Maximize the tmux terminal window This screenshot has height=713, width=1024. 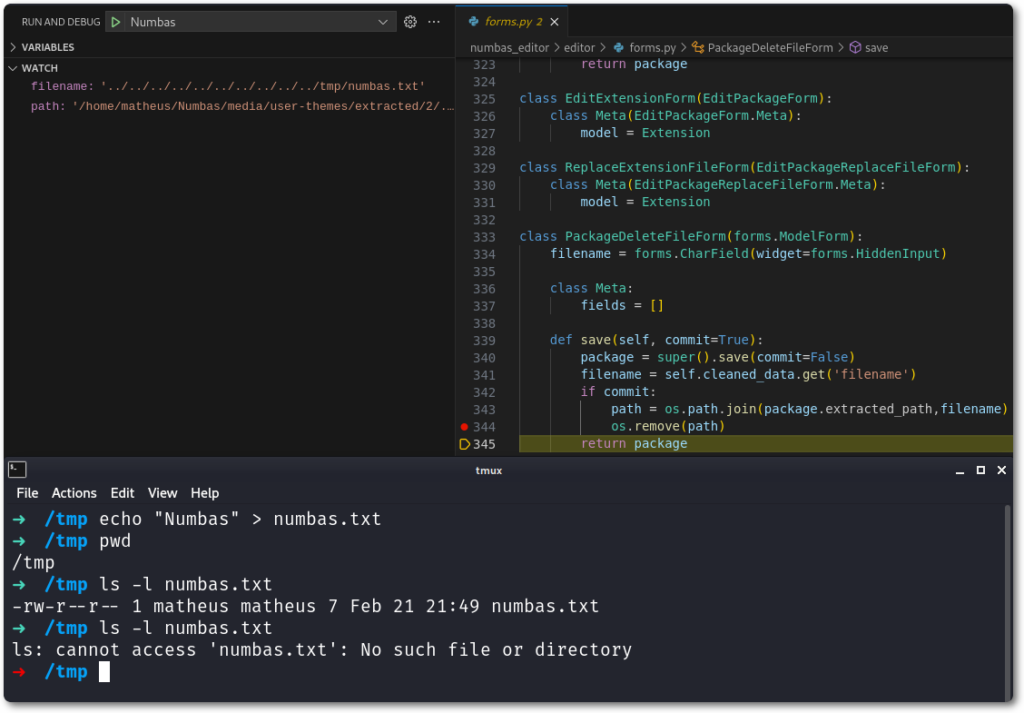click(981, 470)
